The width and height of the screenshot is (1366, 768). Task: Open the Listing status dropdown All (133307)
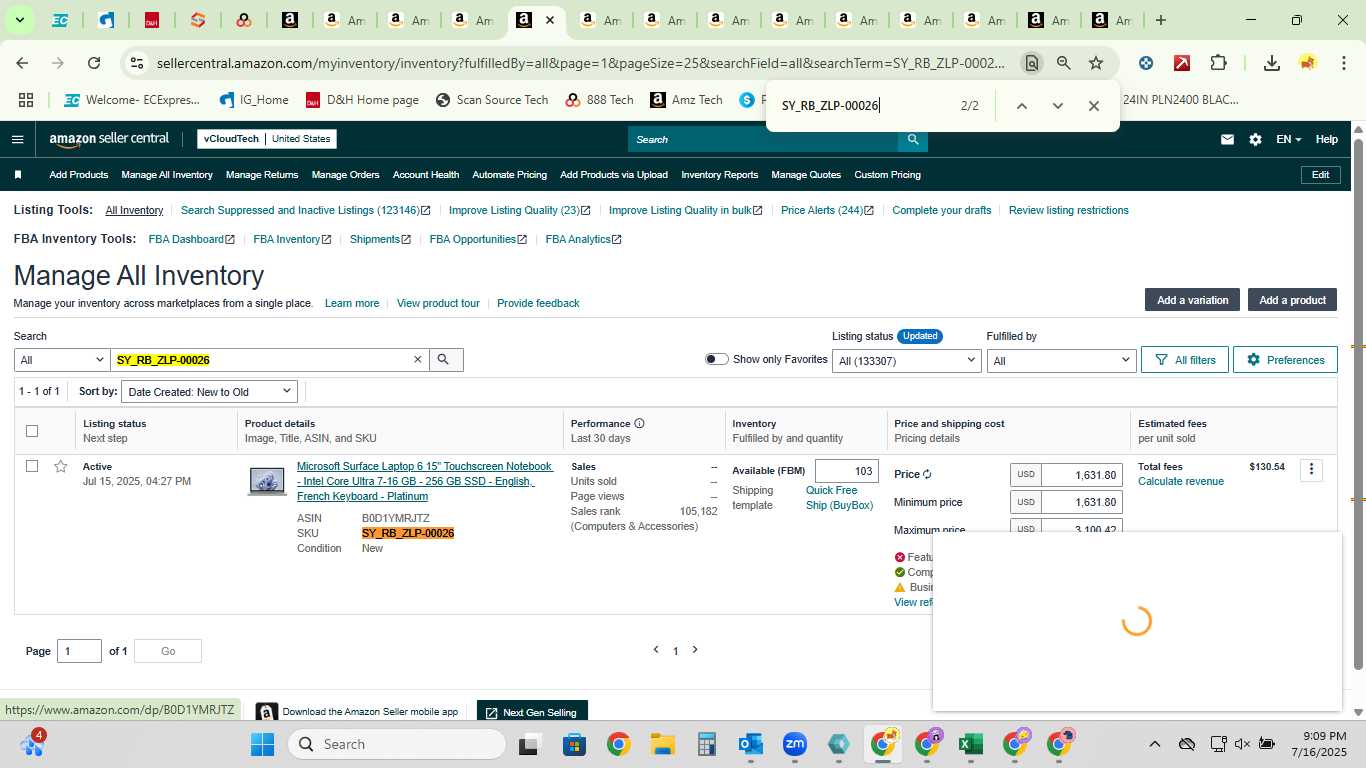[x=906, y=360]
